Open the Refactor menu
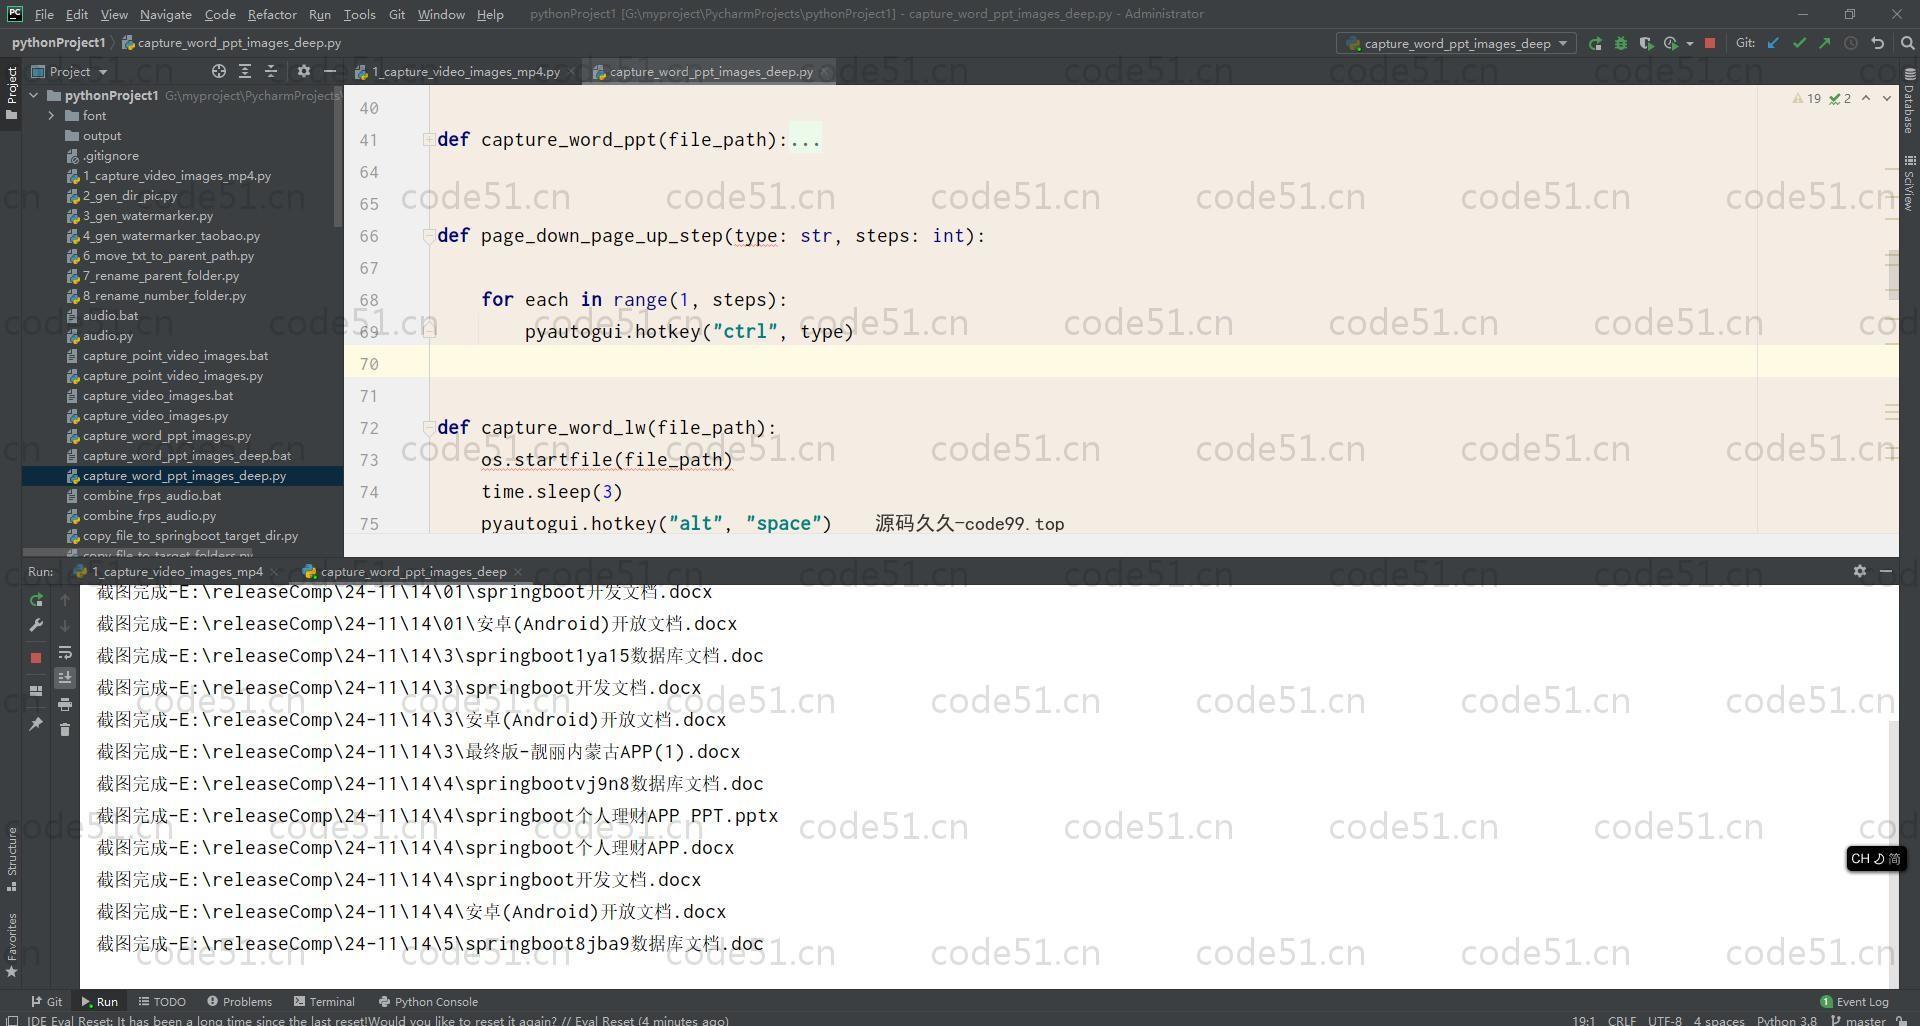 [272, 14]
